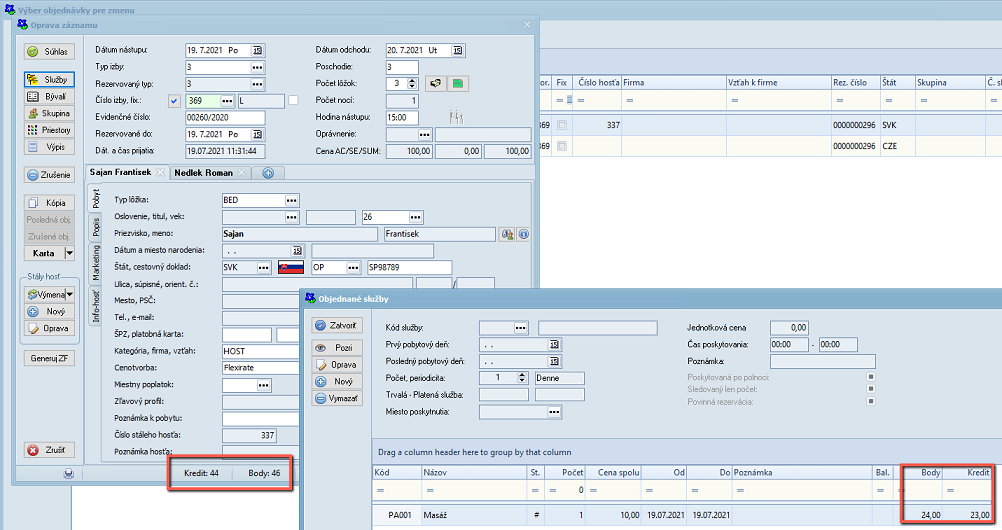Open calendar for Prvý pobytový deň

click(x=552, y=344)
